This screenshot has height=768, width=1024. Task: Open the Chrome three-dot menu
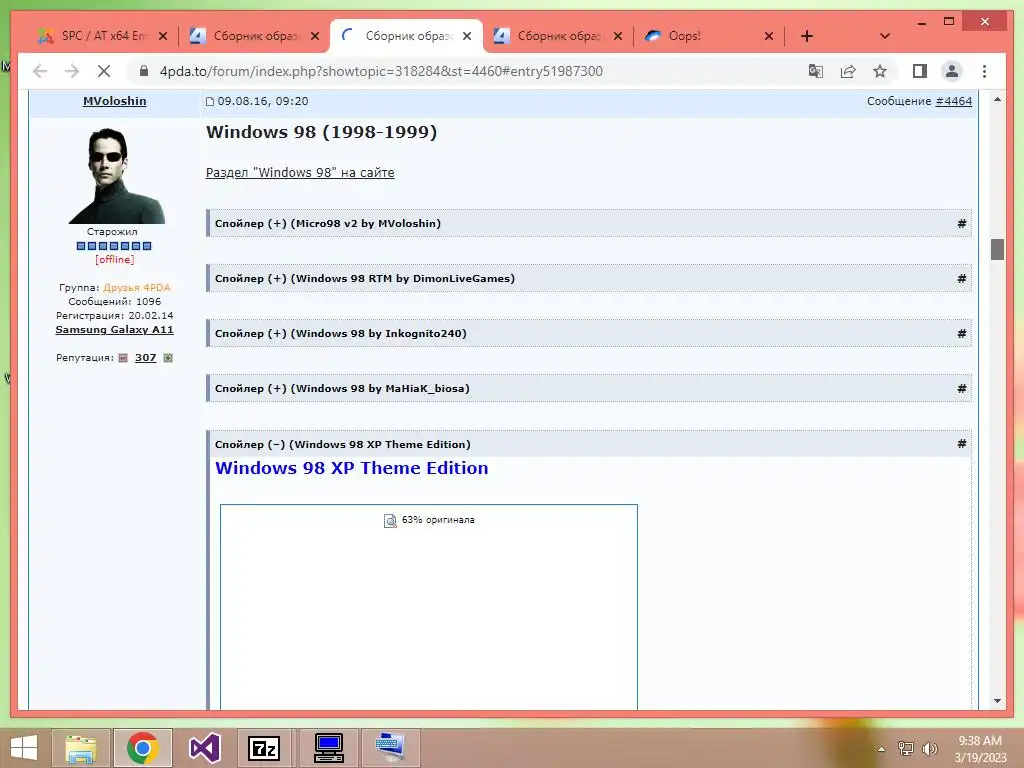click(984, 71)
